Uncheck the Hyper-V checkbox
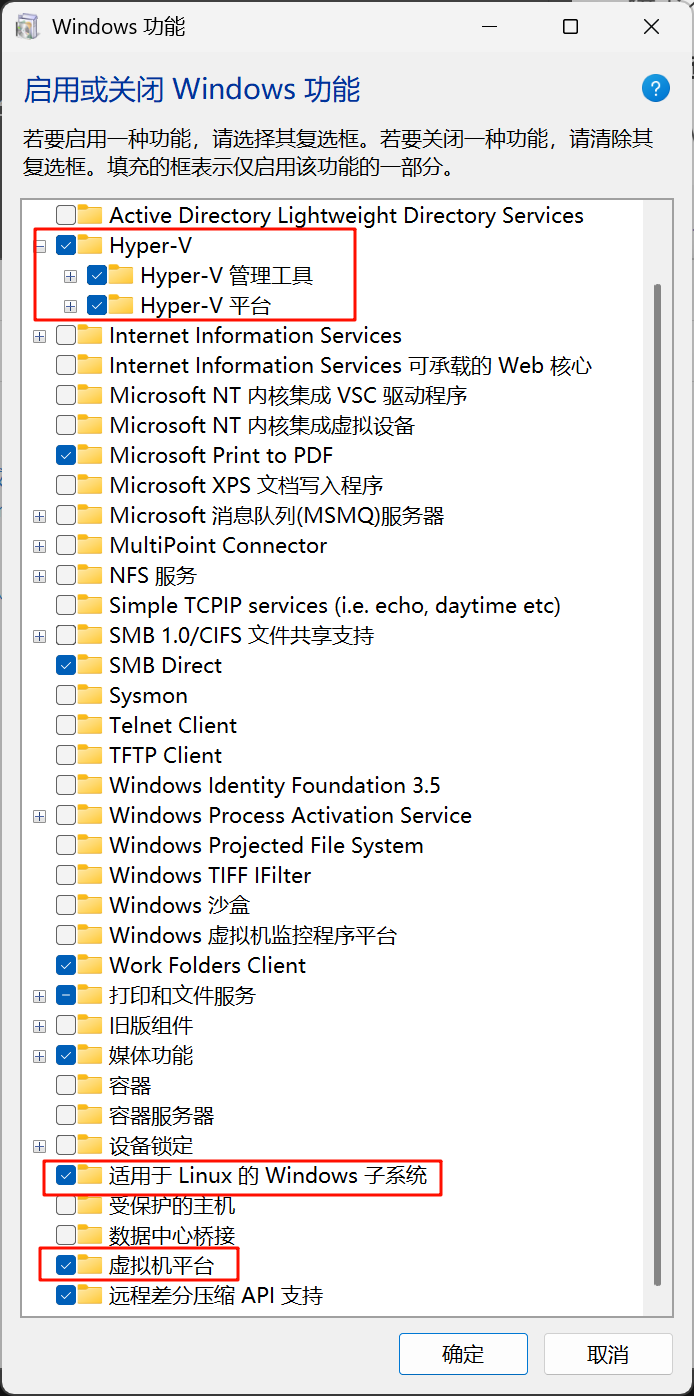This screenshot has height=1396, width=694. (x=66, y=245)
